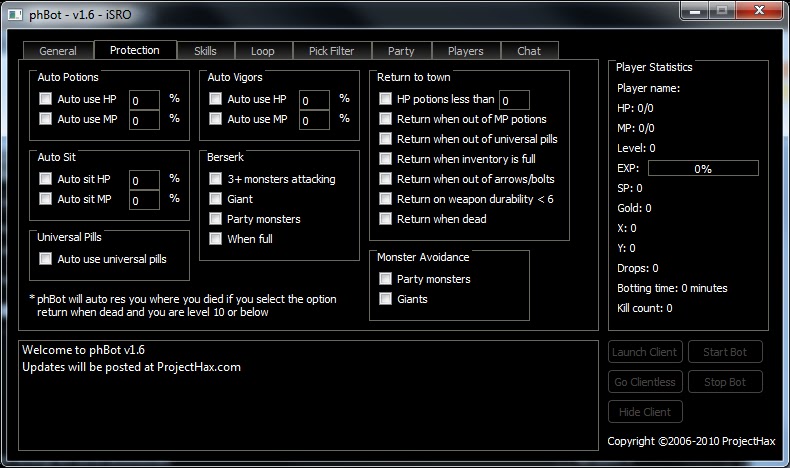
Task: Select the Protection tab
Action: 135,50
